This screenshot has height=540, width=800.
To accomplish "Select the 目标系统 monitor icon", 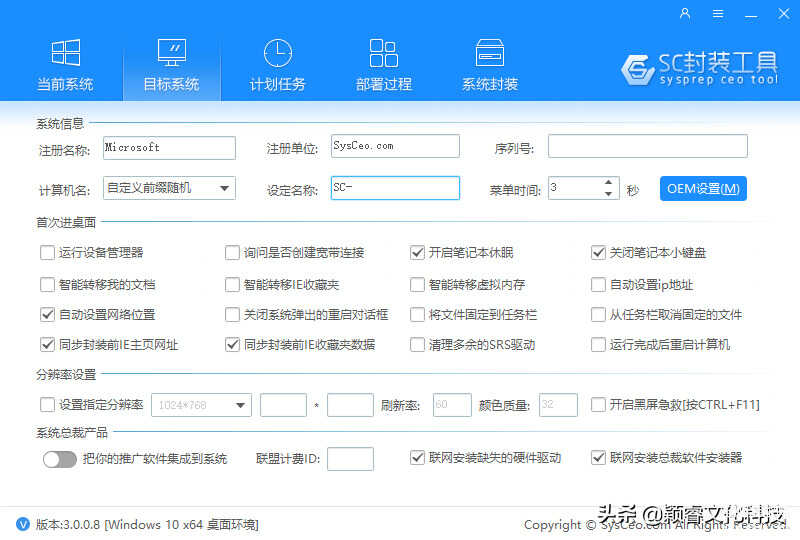I will (x=171, y=52).
